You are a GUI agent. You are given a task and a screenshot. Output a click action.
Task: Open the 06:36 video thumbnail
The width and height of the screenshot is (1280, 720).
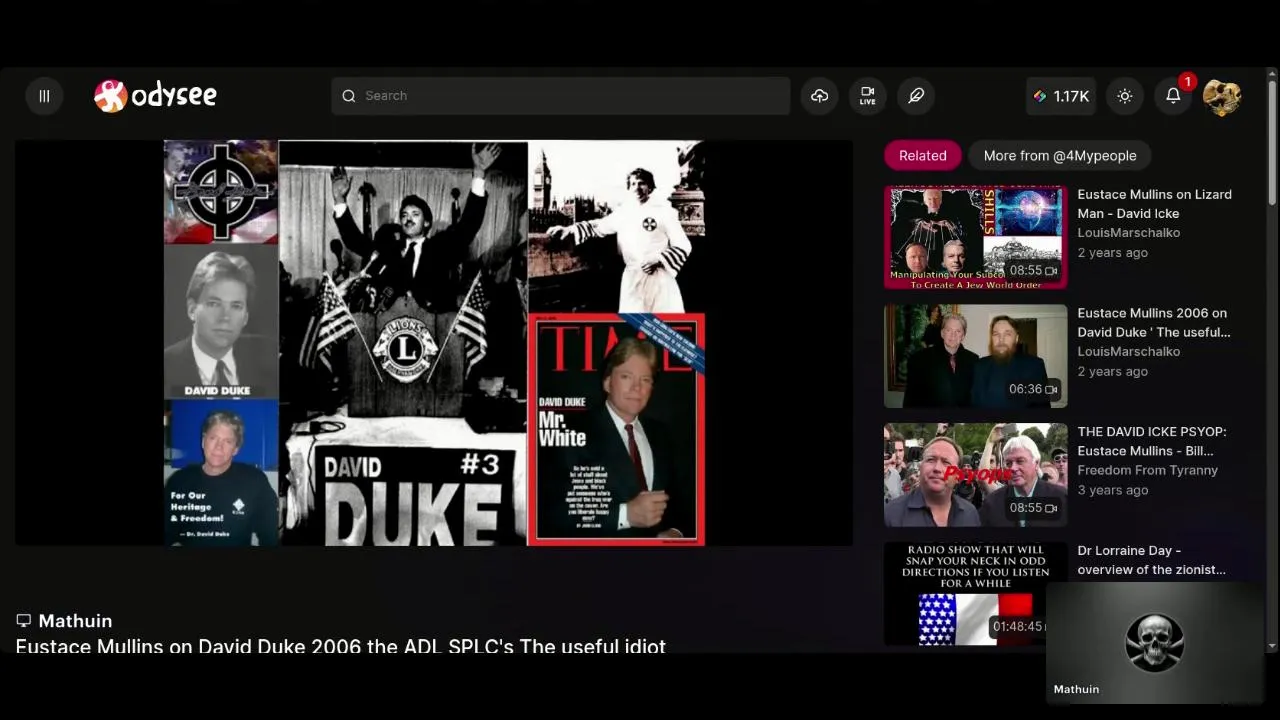click(975, 356)
